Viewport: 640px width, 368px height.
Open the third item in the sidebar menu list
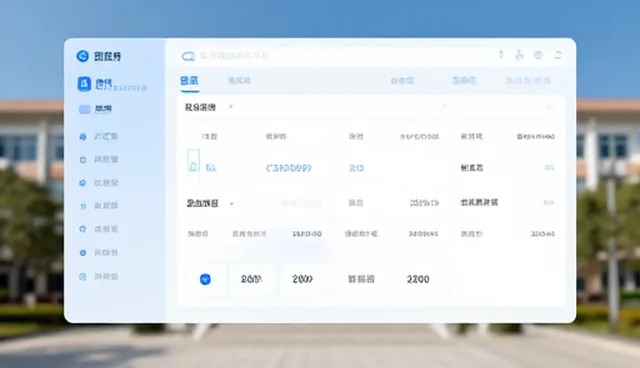[99, 183]
